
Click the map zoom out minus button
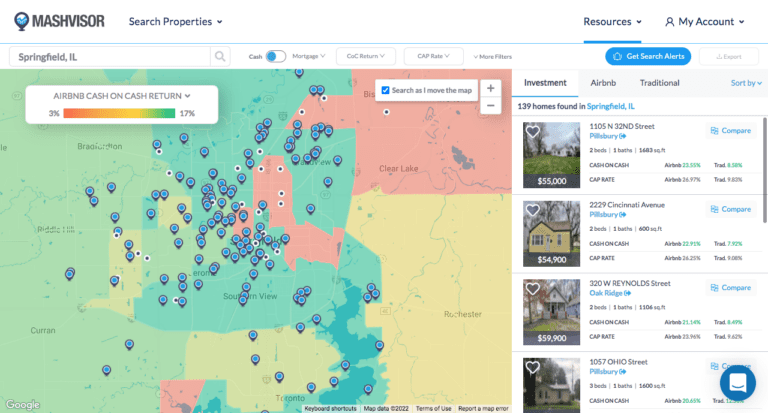click(490, 105)
